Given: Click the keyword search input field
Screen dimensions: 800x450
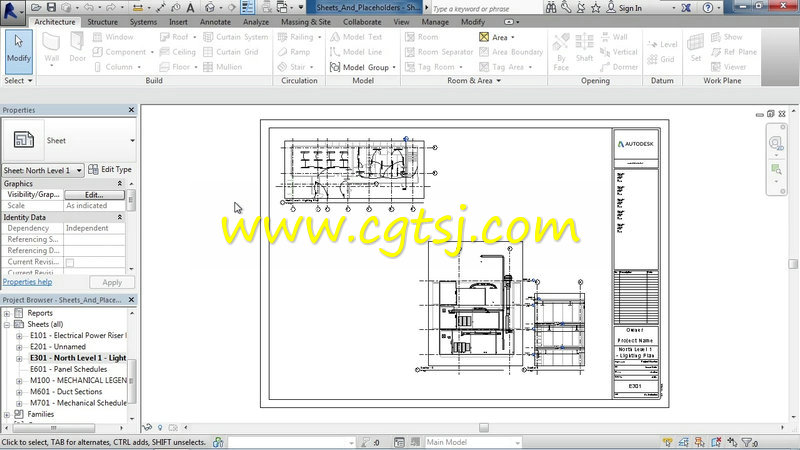Looking at the screenshot, I should point(486,8).
